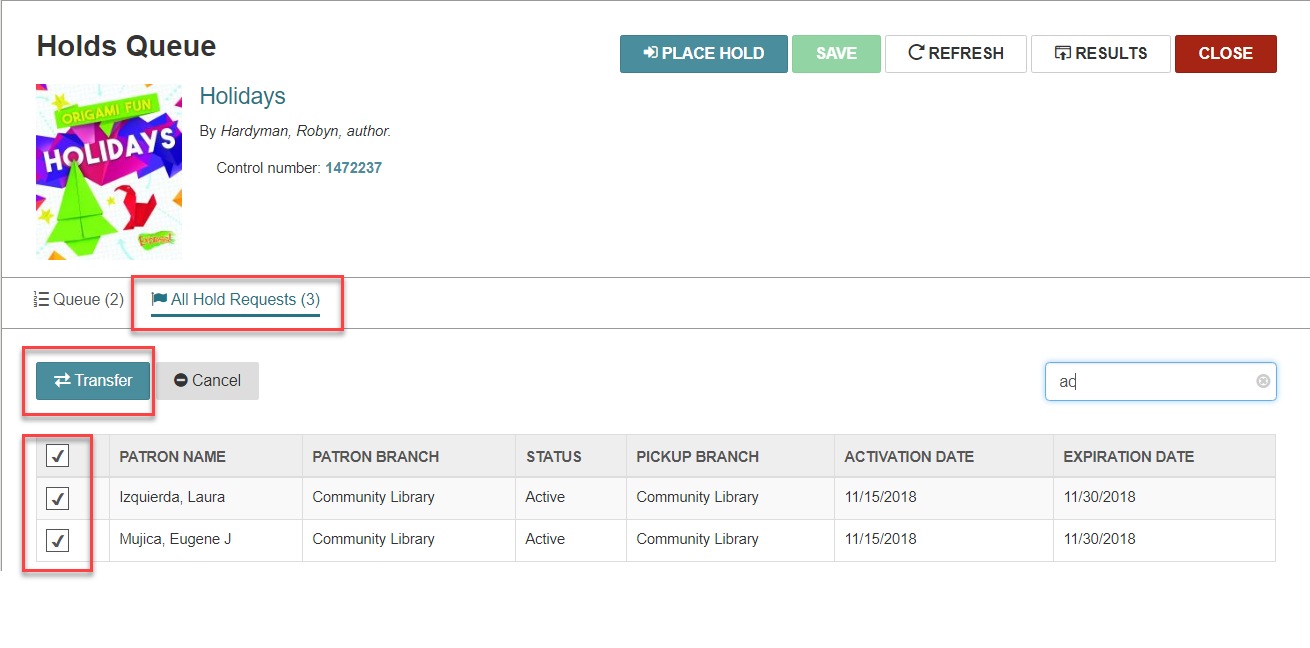Click the 11/15/2018 activation date for Mujica
The width and height of the screenshot is (1310, 648).
(880, 539)
